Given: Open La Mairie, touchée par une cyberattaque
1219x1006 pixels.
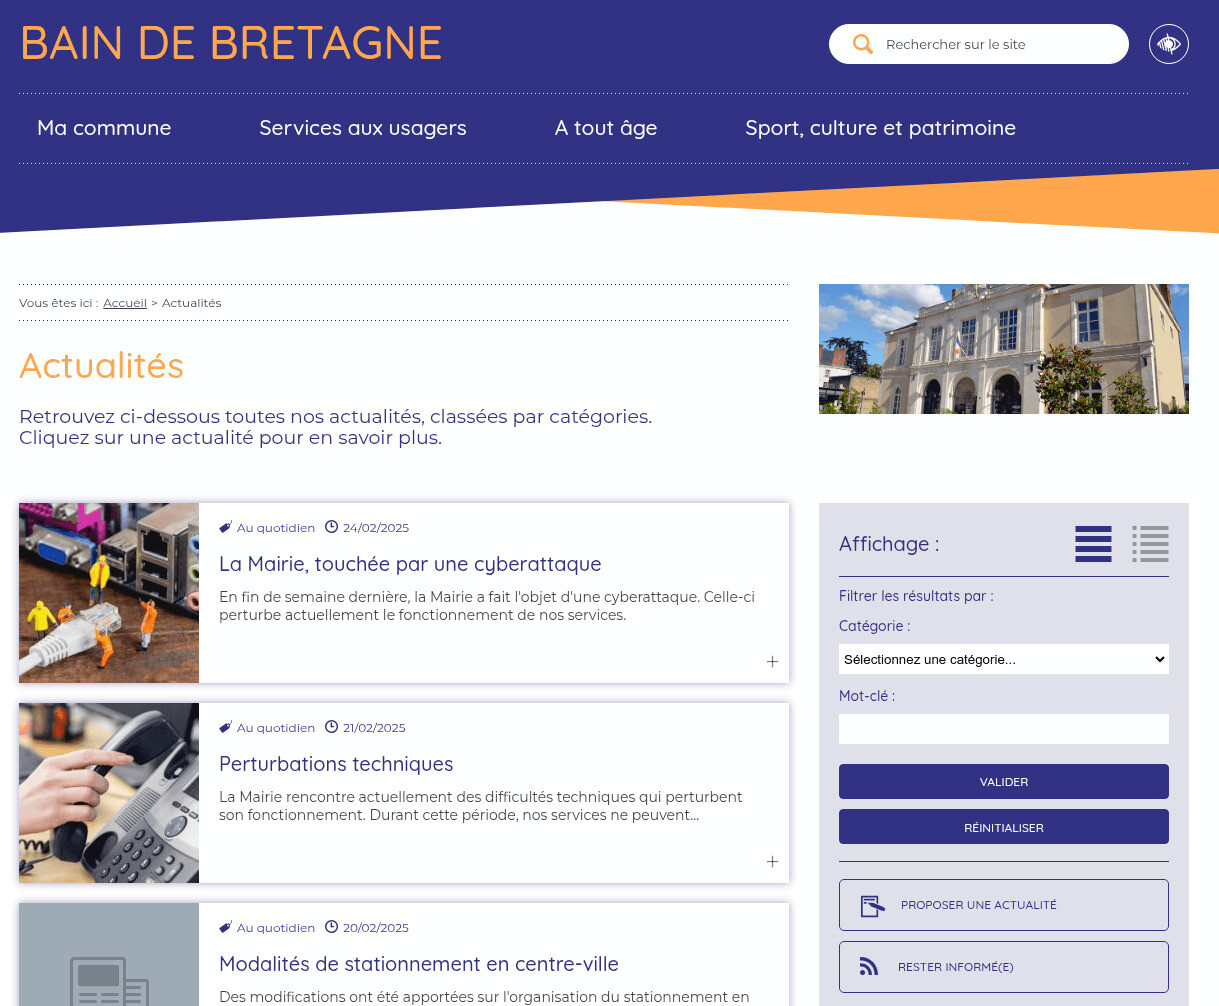Looking at the screenshot, I should (410, 564).
